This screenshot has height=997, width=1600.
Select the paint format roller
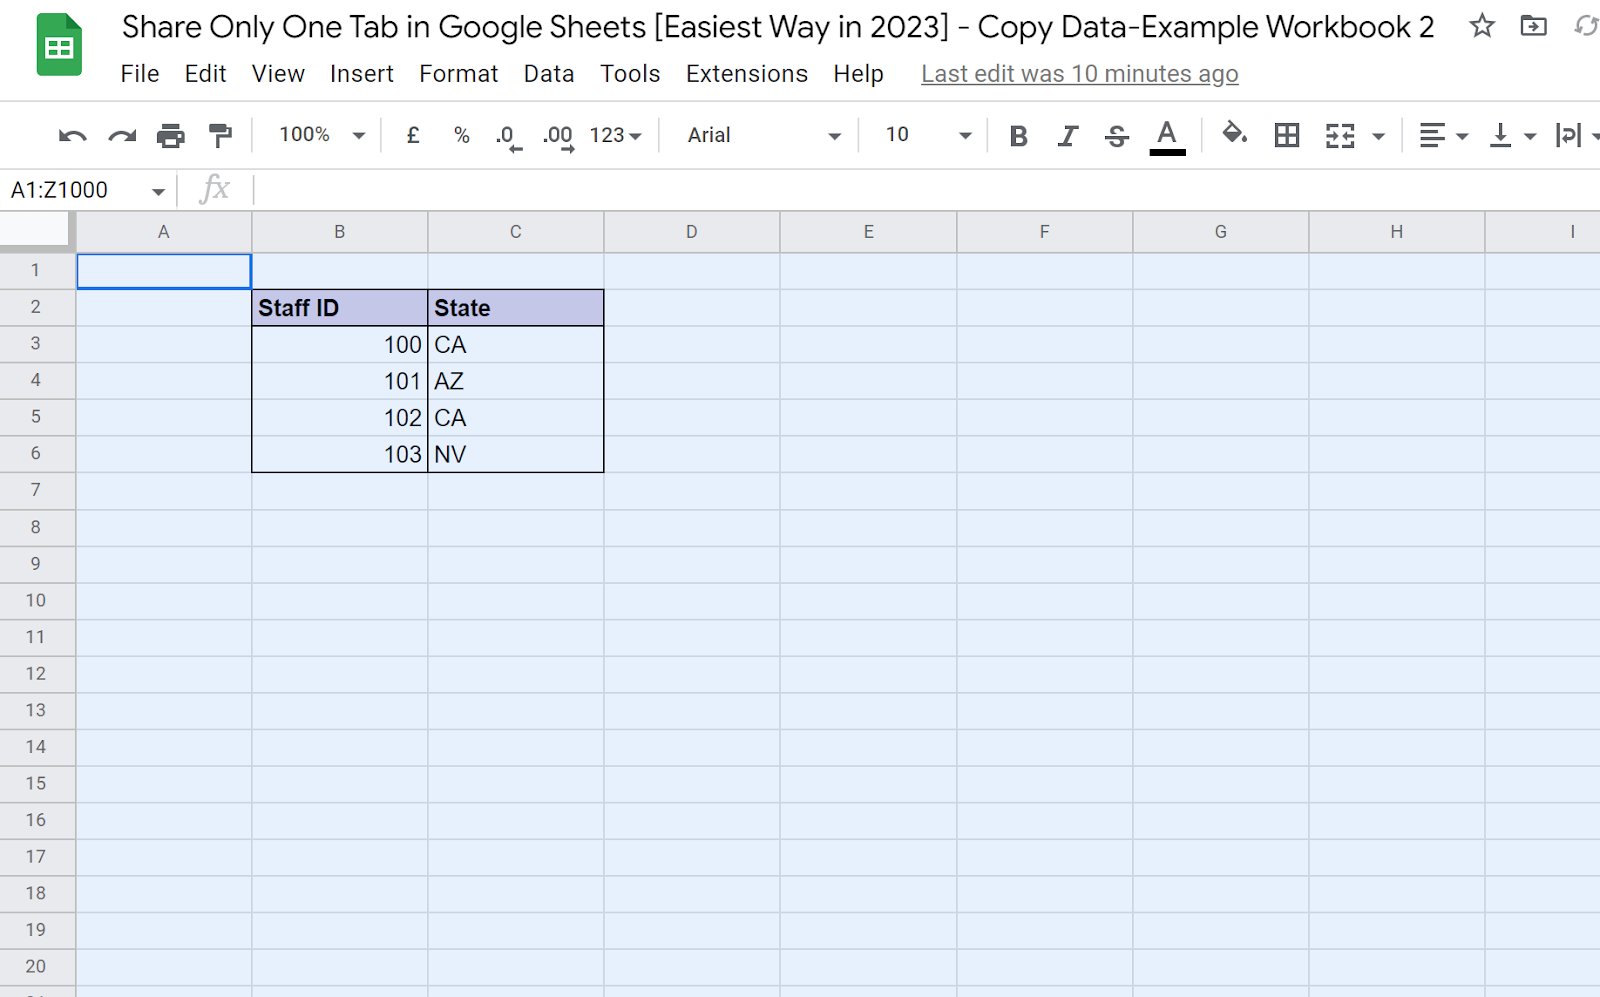pos(220,136)
